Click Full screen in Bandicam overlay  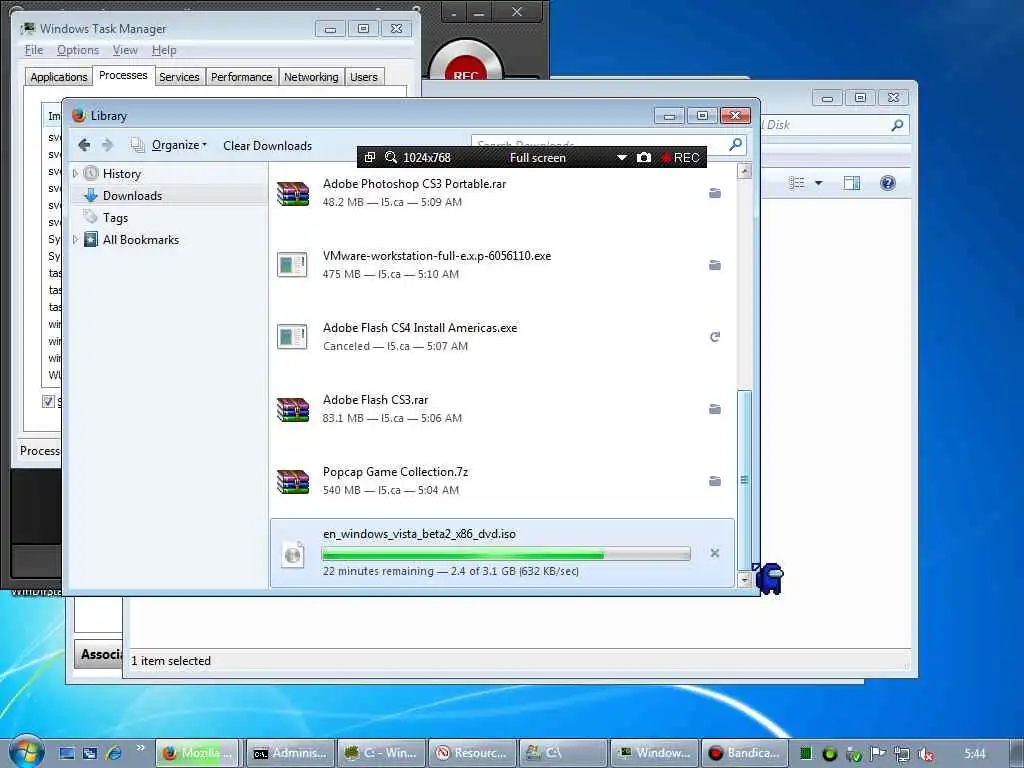pyautogui.click(x=537, y=157)
